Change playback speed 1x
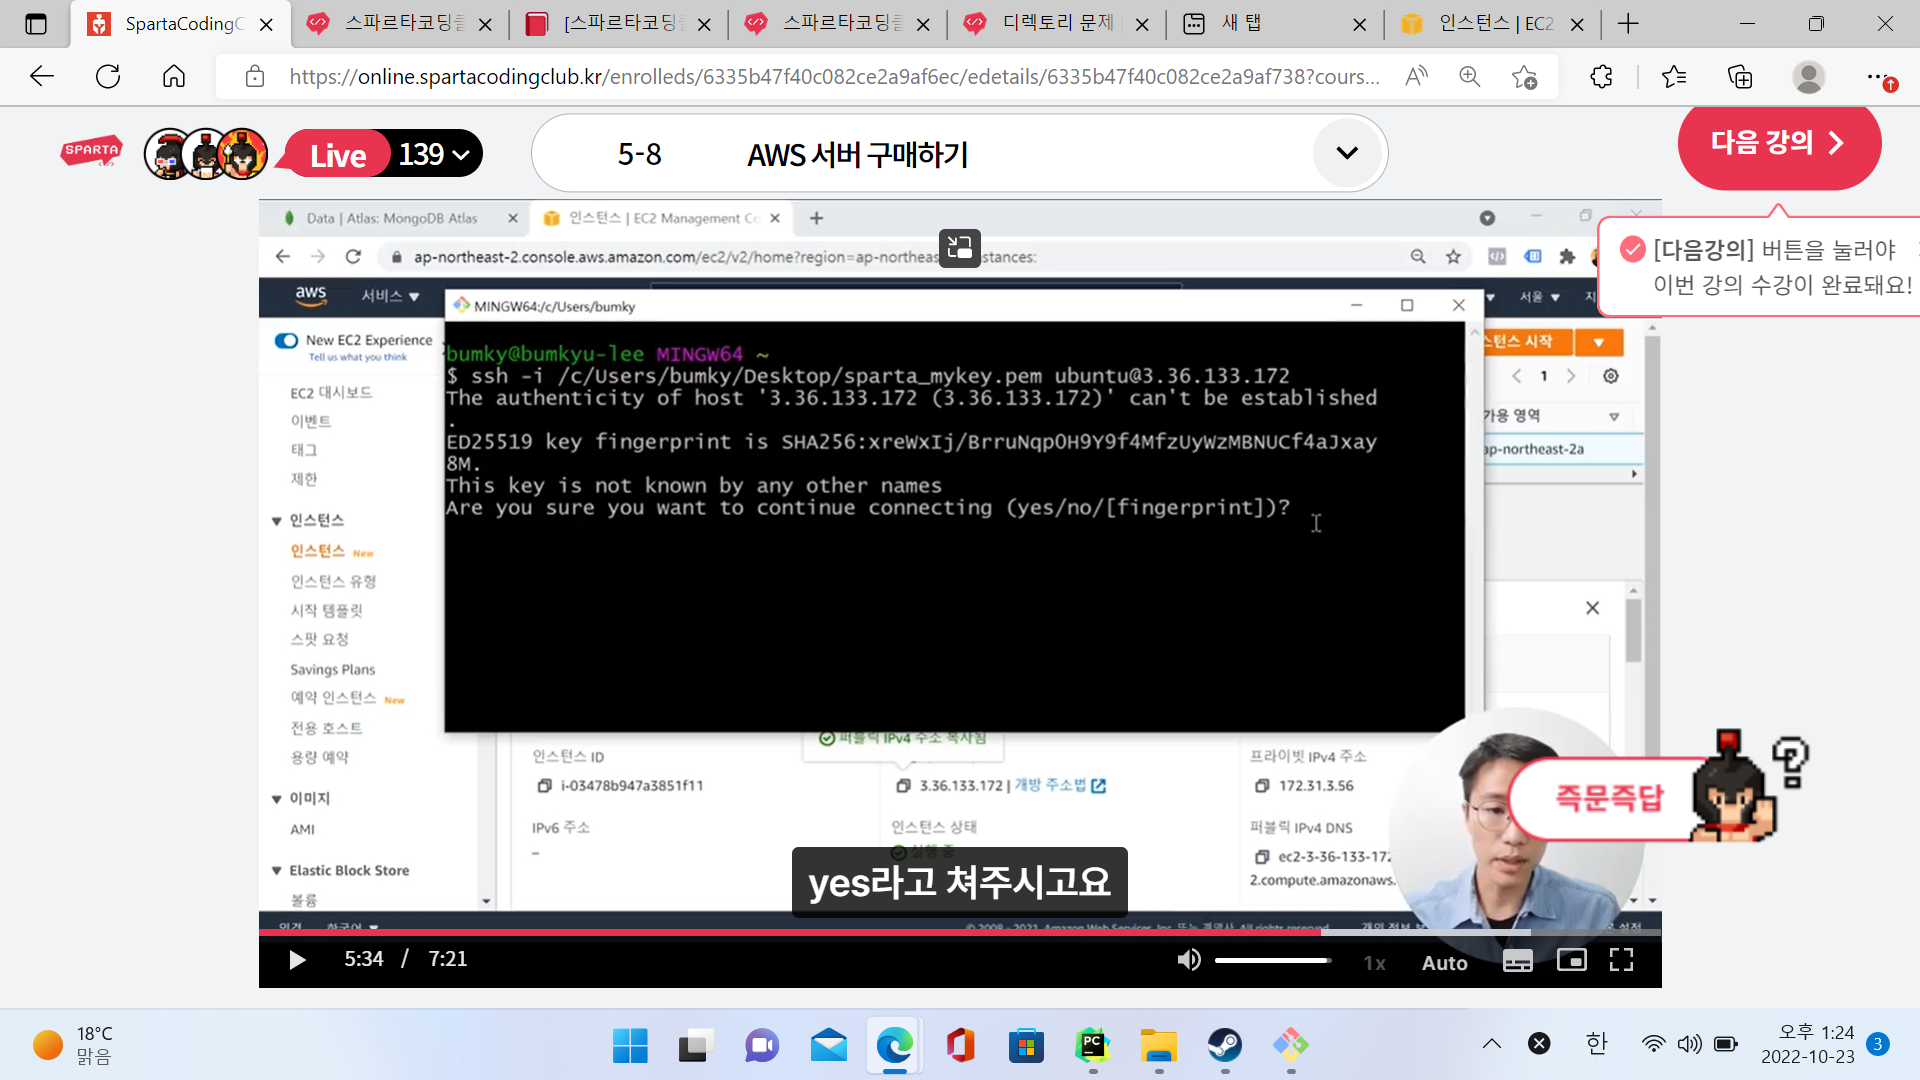 [x=1375, y=962]
